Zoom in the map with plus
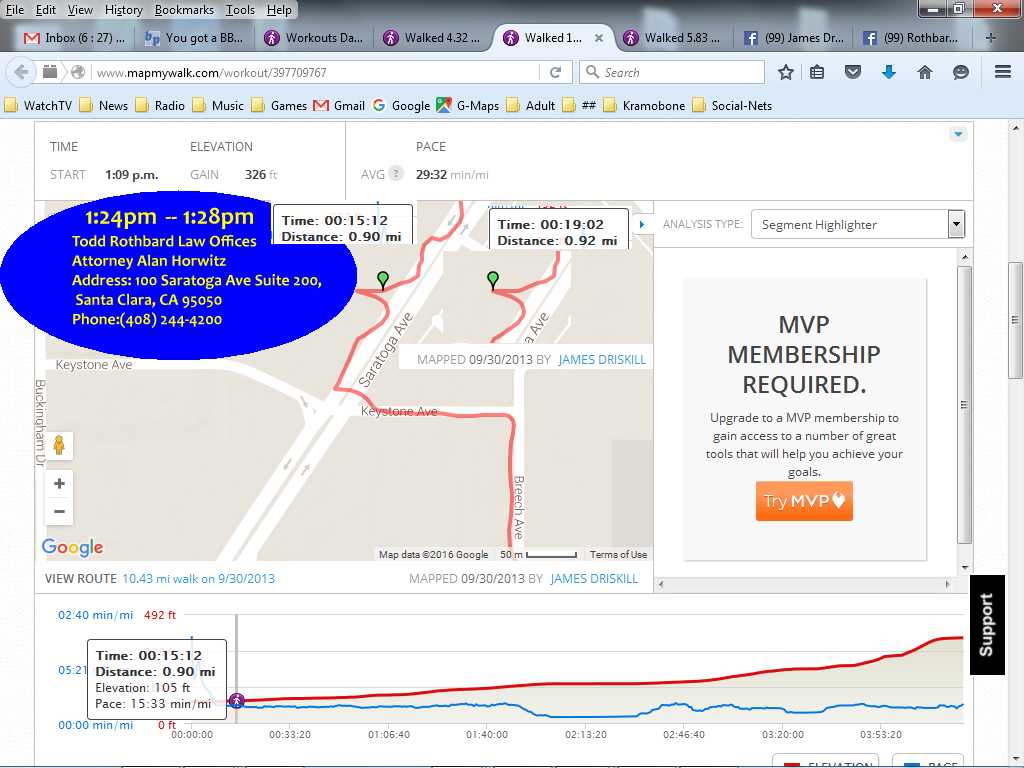The image size is (1024, 768). [x=59, y=484]
